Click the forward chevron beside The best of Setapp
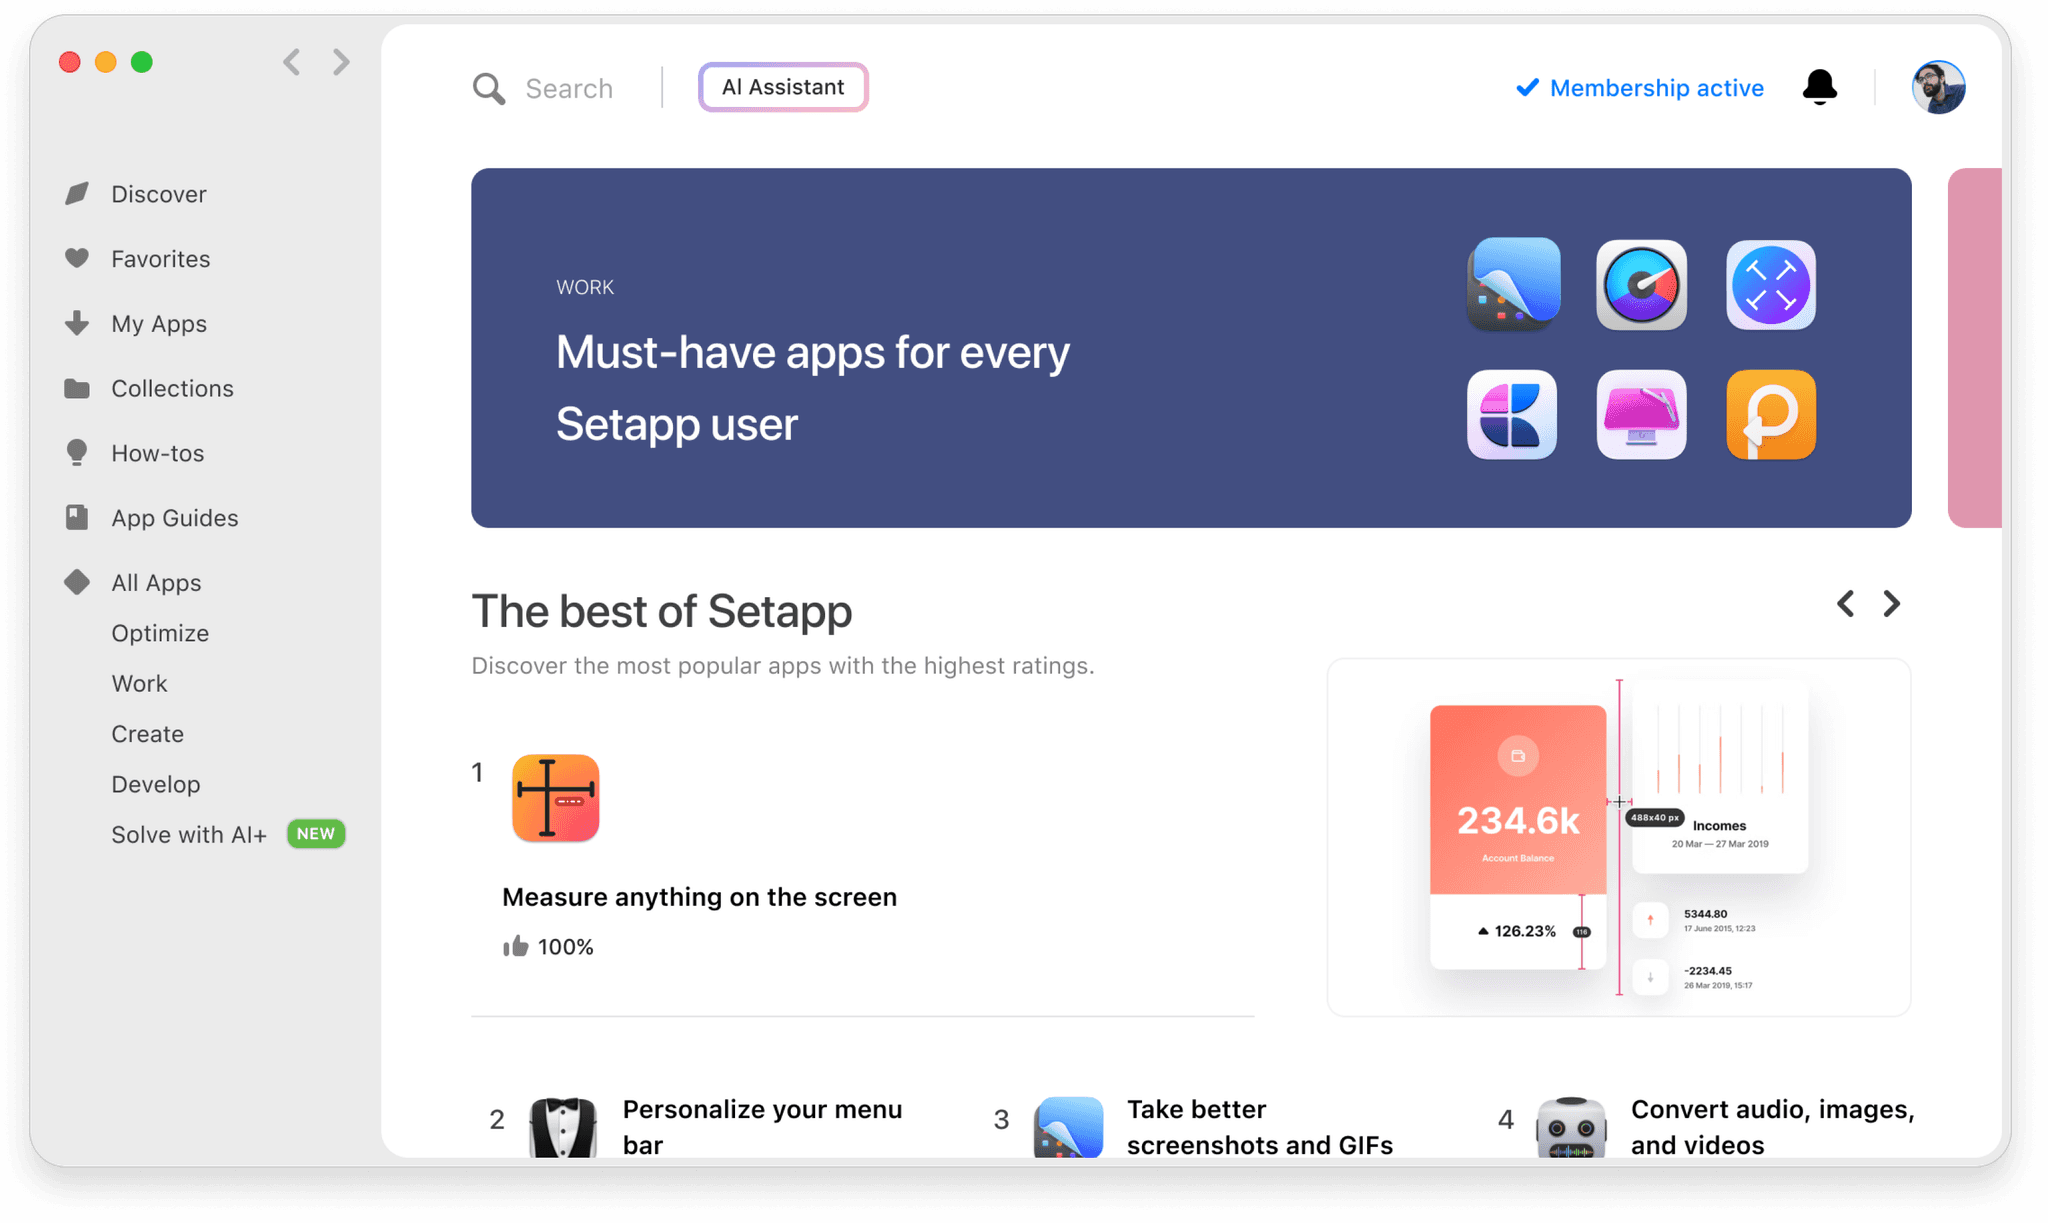Screen dimensions: 2048x1223 [1890, 604]
